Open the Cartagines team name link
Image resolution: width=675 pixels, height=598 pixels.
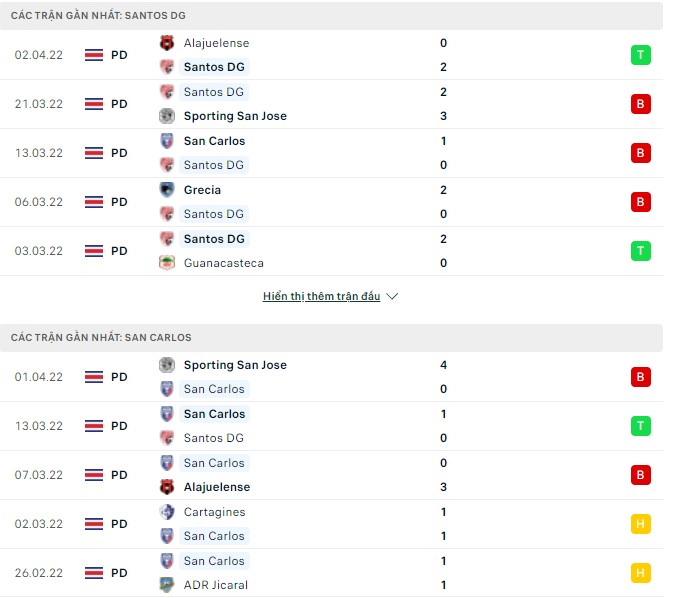[x=214, y=512]
